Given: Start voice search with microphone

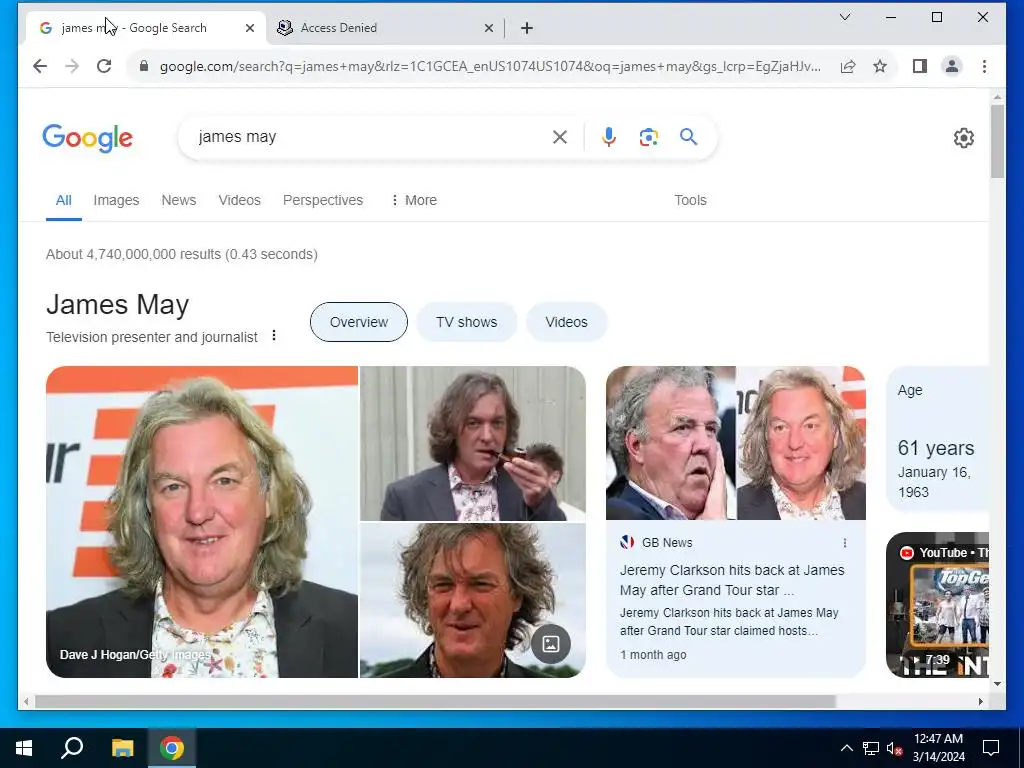Looking at the screenshot, I should tap(609, 137).
